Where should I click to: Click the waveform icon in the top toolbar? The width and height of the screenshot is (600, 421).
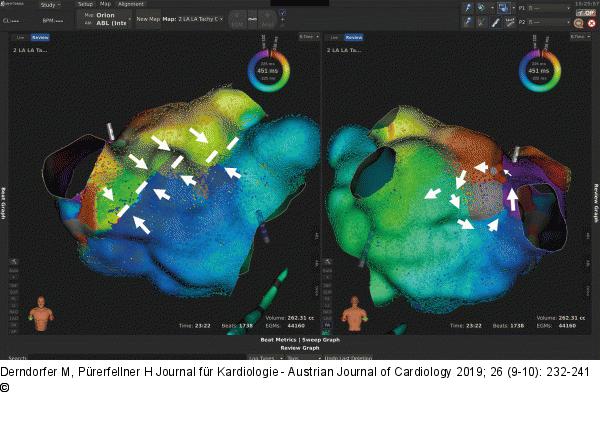252,19
